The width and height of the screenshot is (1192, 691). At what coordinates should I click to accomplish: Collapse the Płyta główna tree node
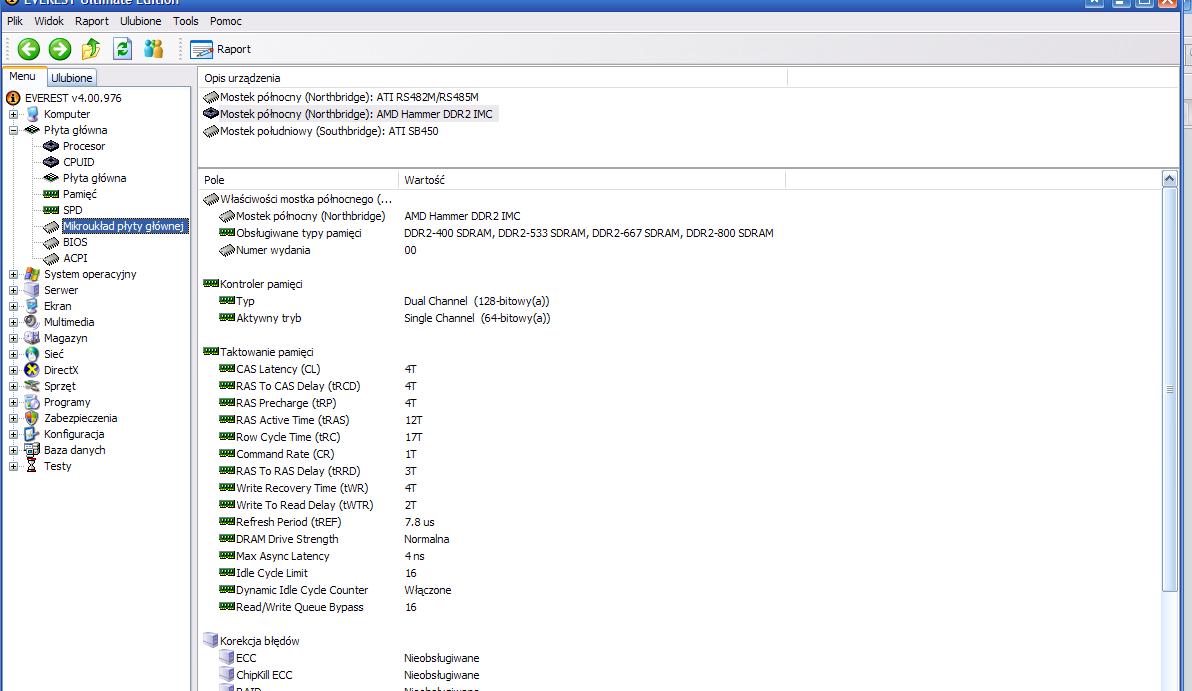pyautogui.click(x=13, y=130)
